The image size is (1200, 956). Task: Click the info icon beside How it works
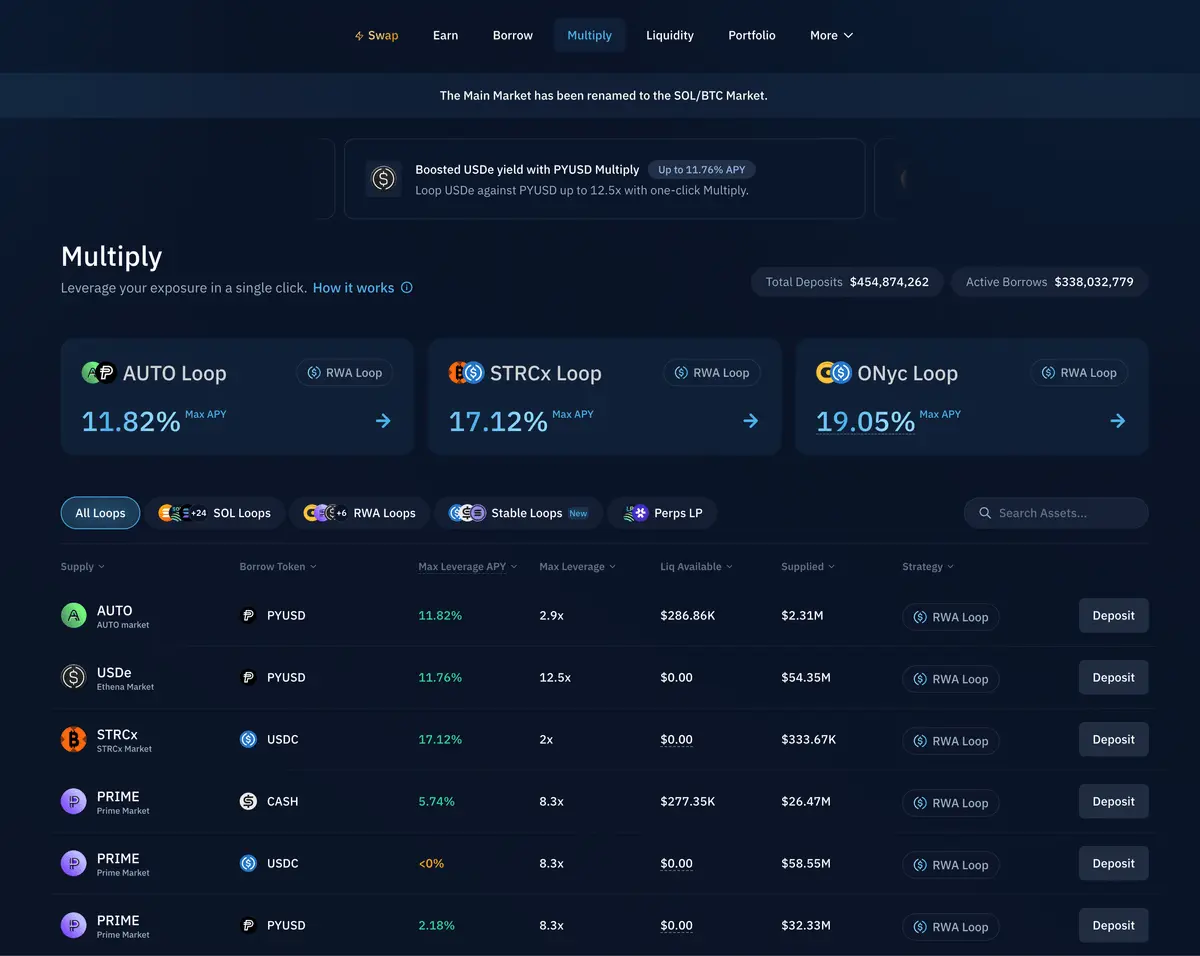point(407,287)
